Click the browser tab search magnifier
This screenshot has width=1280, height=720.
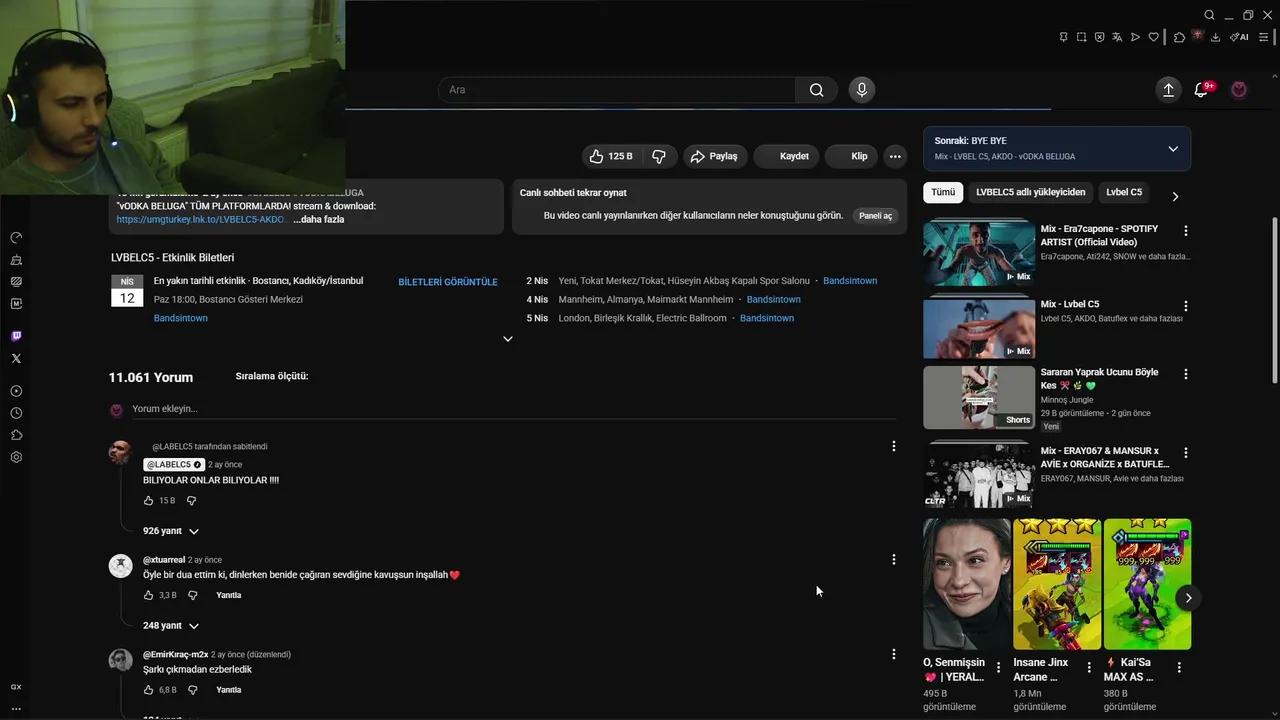pos(1209,15)
